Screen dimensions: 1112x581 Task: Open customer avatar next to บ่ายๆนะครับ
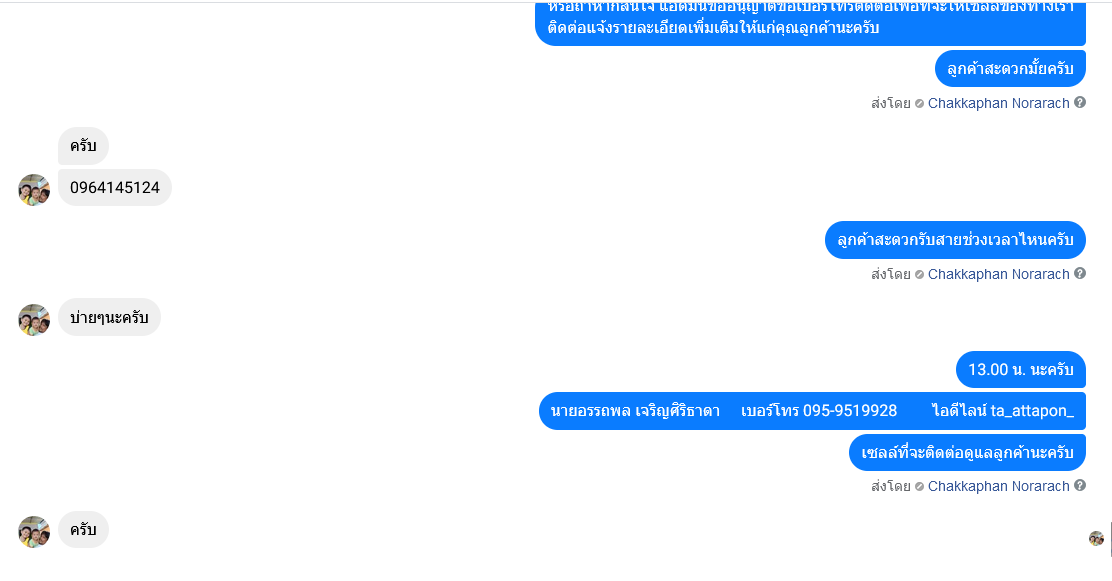point(34,319)
